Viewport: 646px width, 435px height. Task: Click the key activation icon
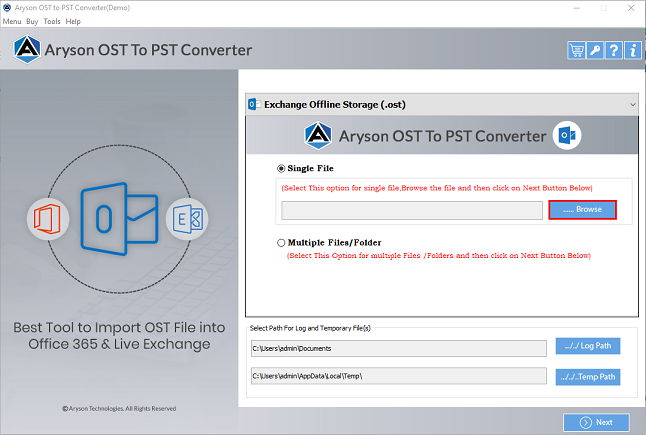[x=594, y=50]
